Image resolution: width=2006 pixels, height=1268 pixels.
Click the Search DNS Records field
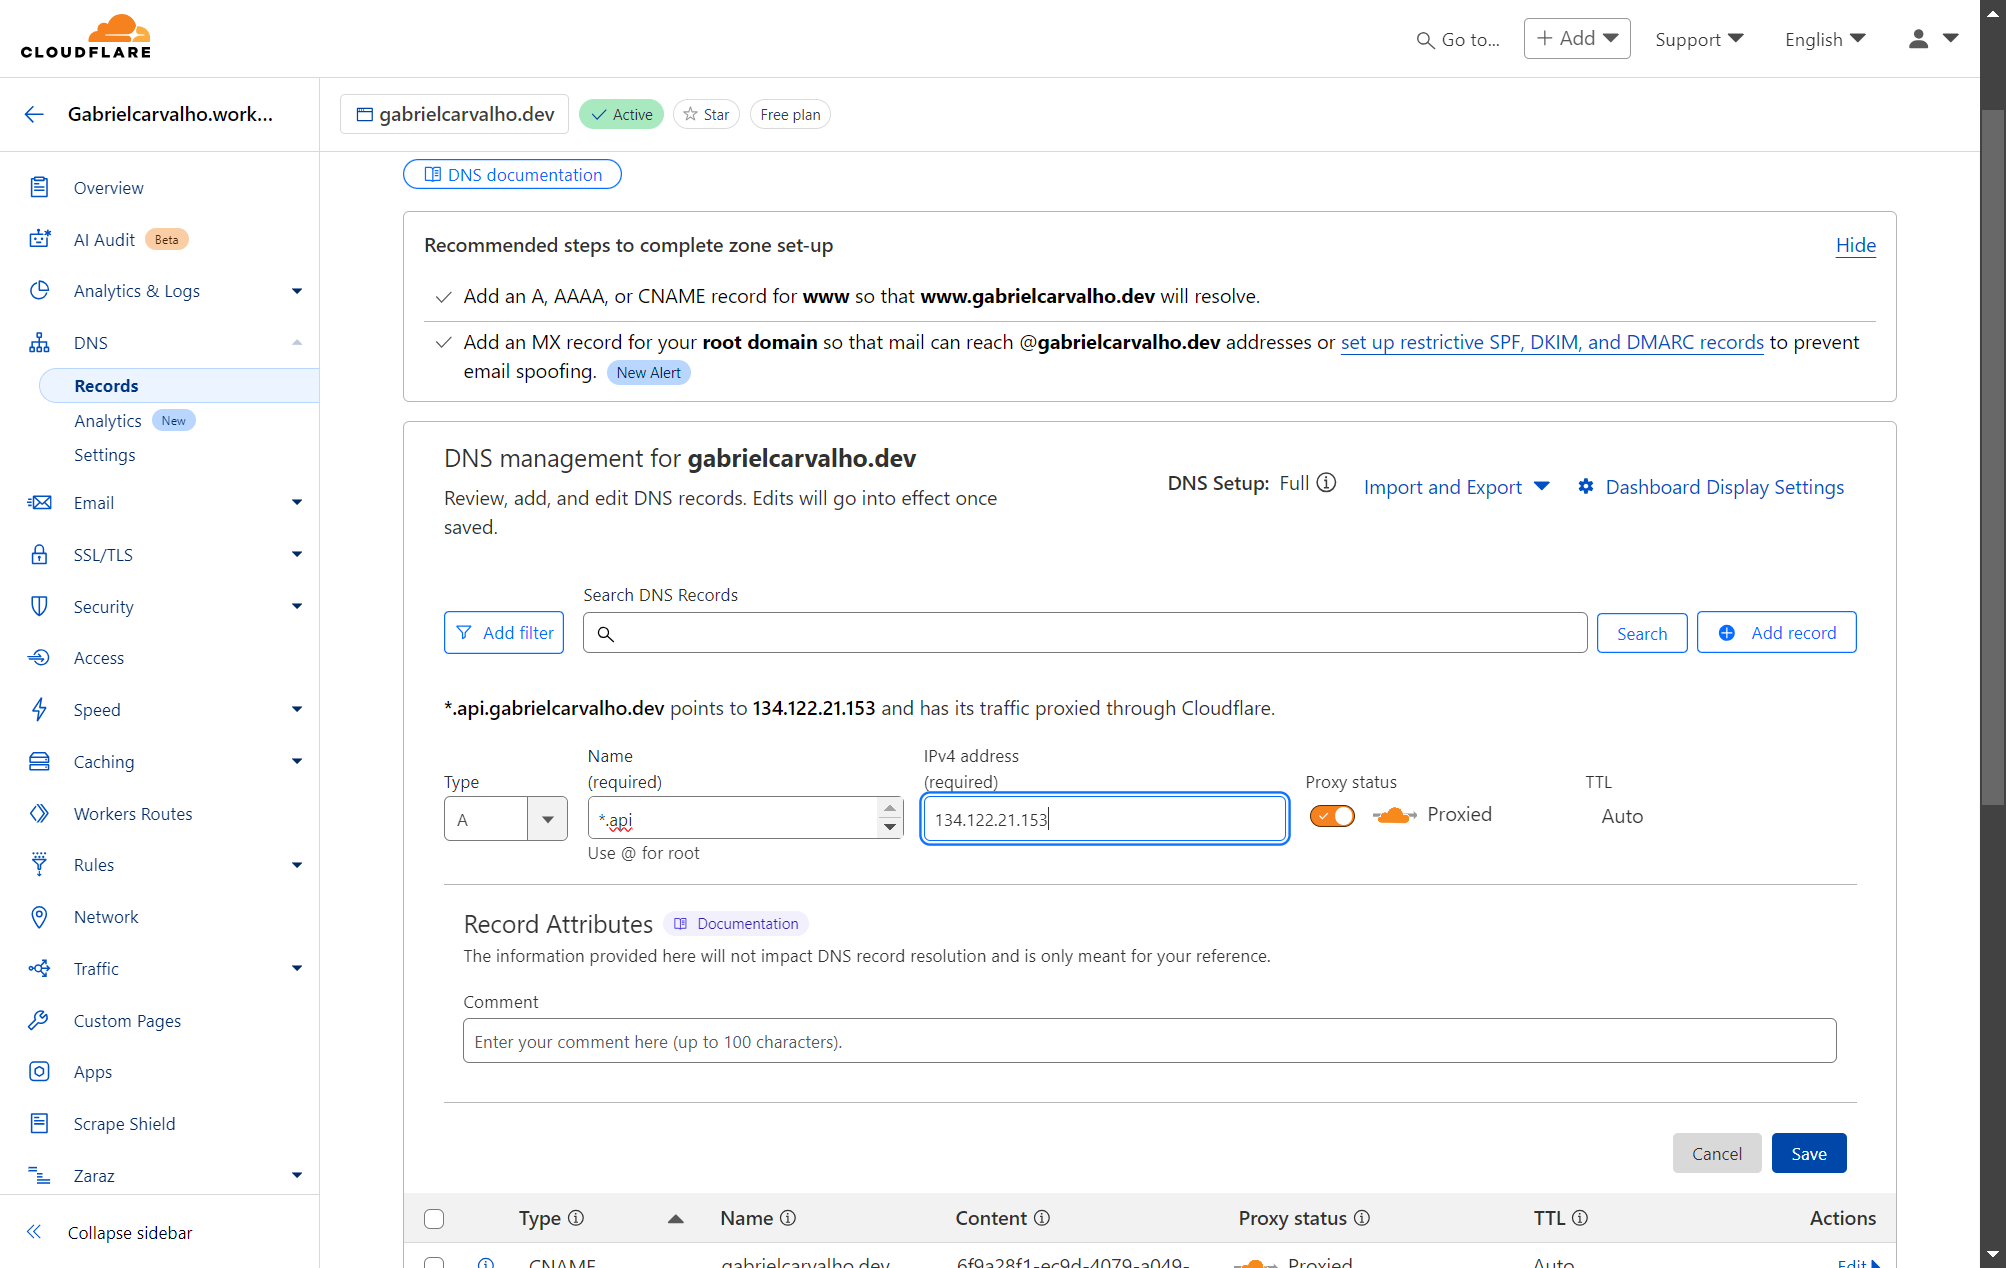click(1085, 632)
